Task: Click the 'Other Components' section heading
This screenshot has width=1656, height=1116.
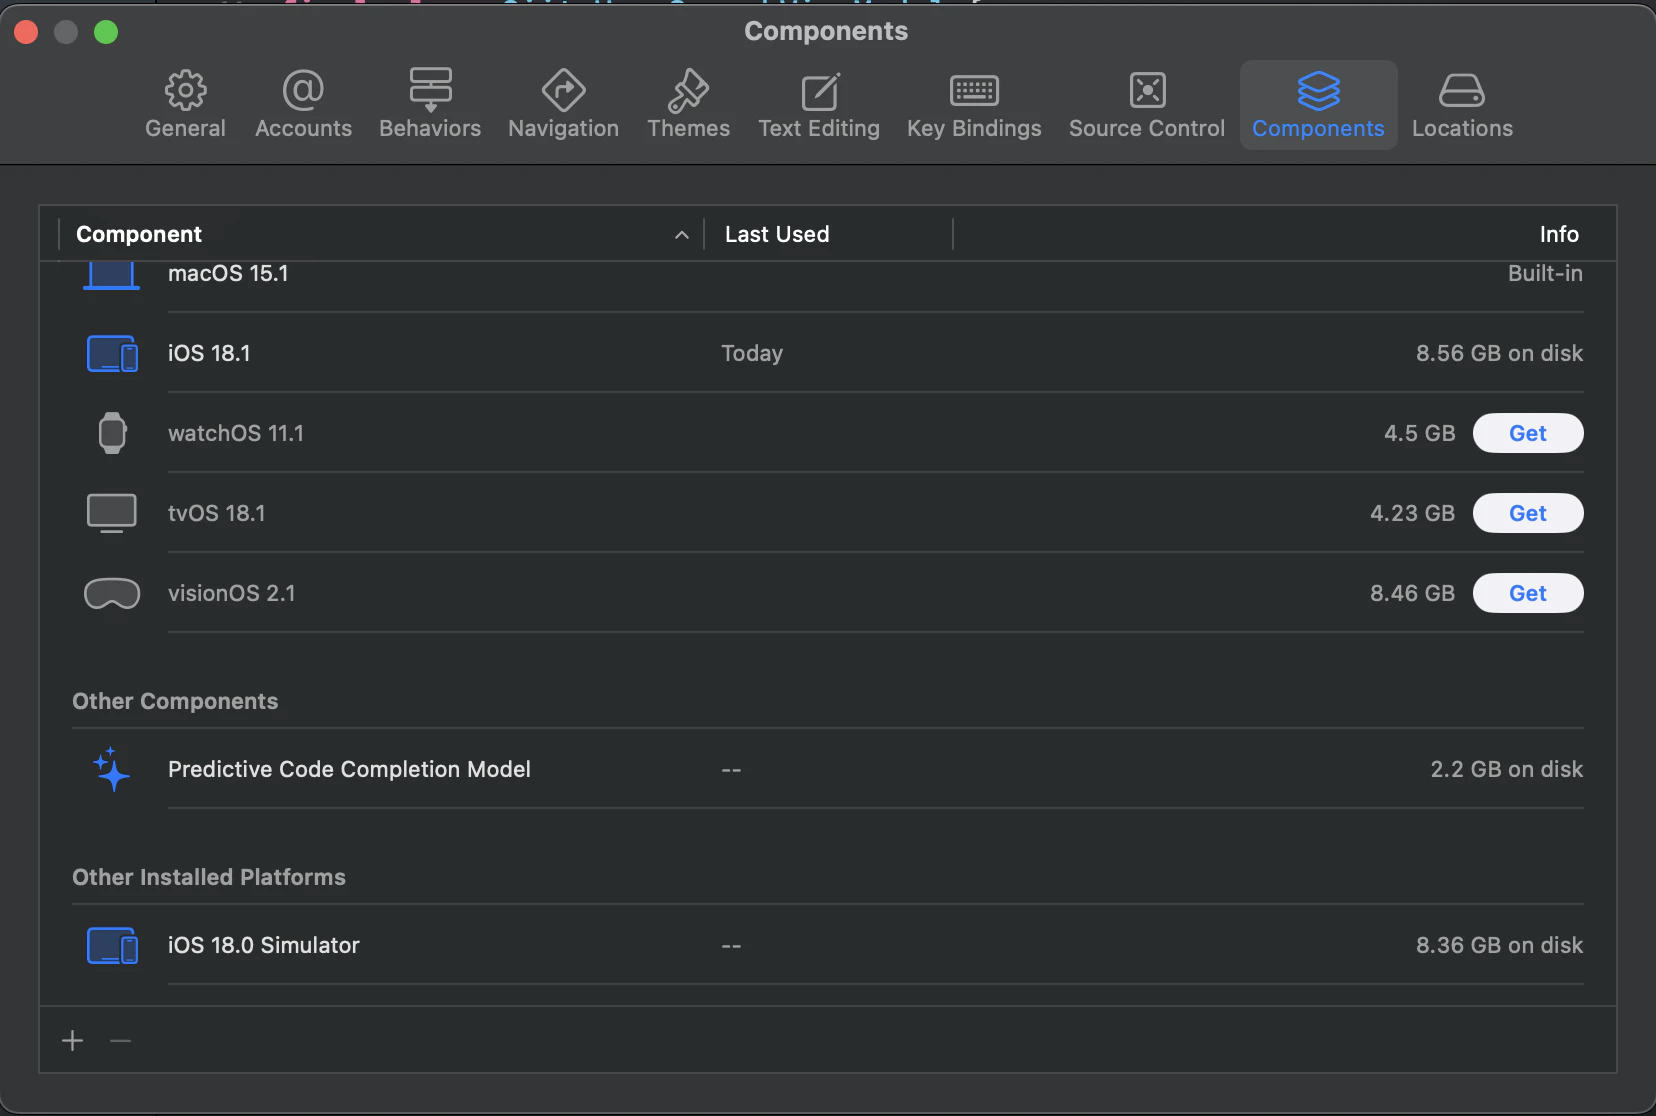Action: click(175, 701)
